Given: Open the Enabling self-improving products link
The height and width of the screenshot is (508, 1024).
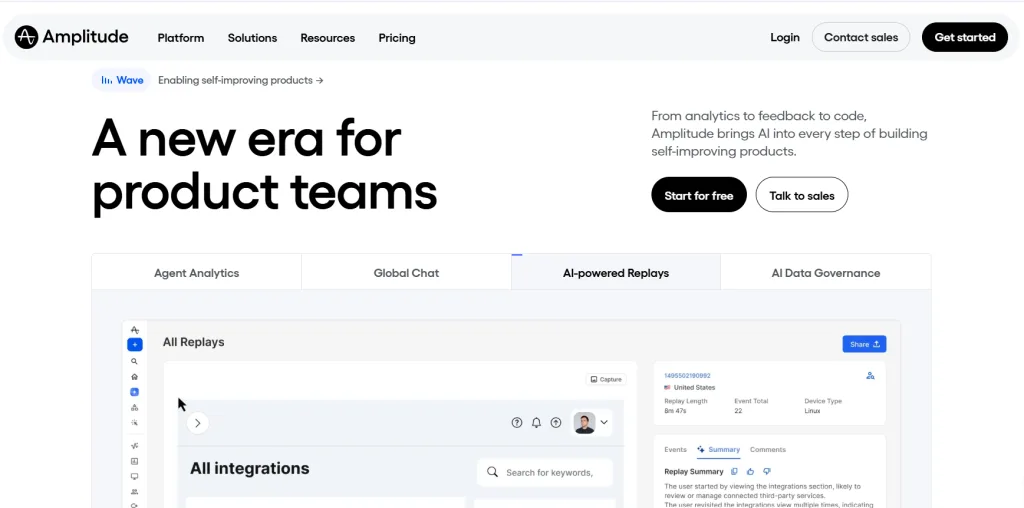Looking at the screenshot, I should tap(240, 80).
